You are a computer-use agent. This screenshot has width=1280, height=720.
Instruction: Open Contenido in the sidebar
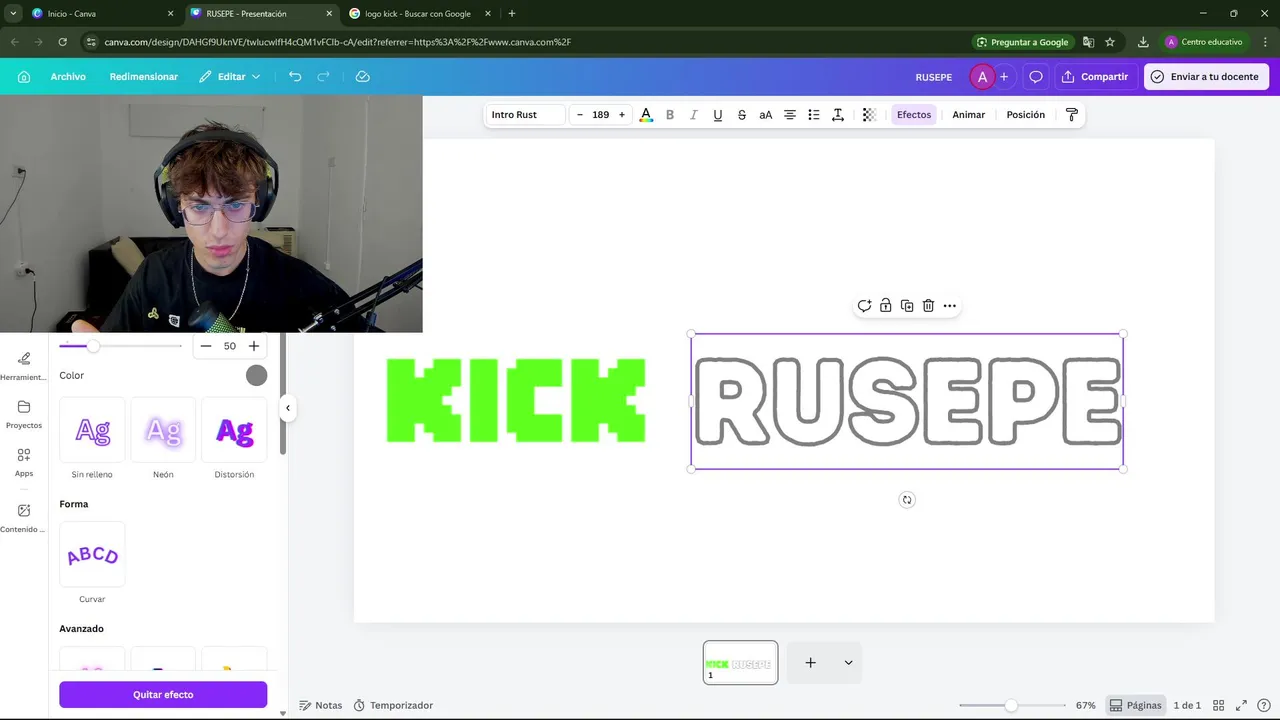24,518
